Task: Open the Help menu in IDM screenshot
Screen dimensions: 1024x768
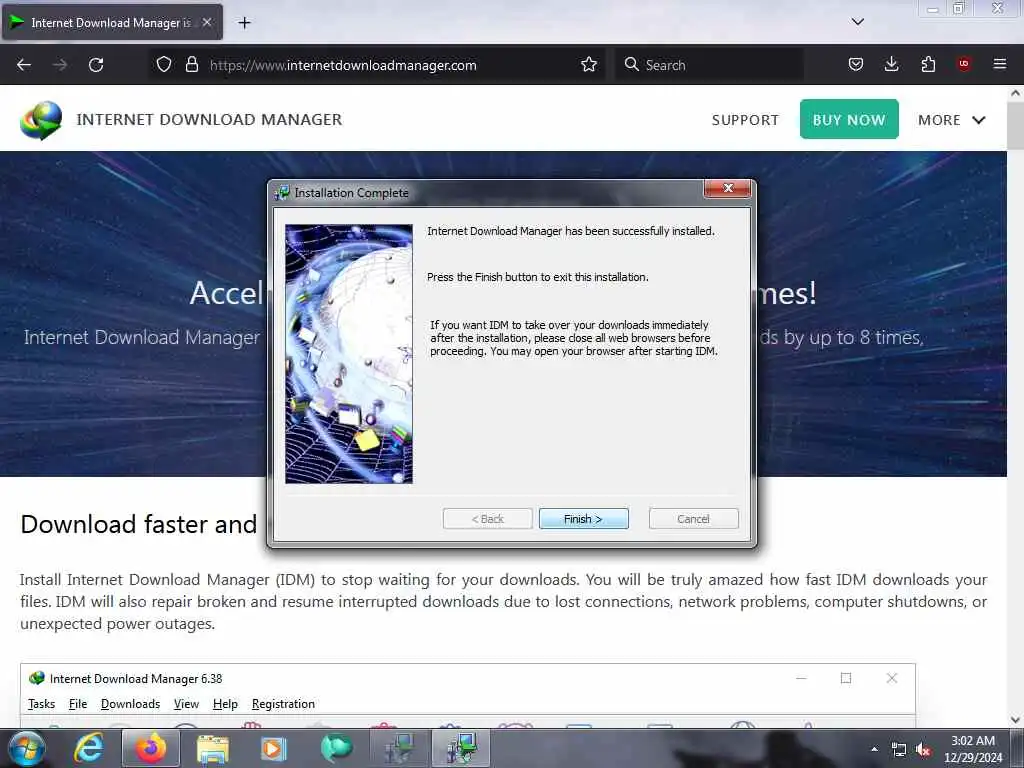Action: click(x=225, y=704)
